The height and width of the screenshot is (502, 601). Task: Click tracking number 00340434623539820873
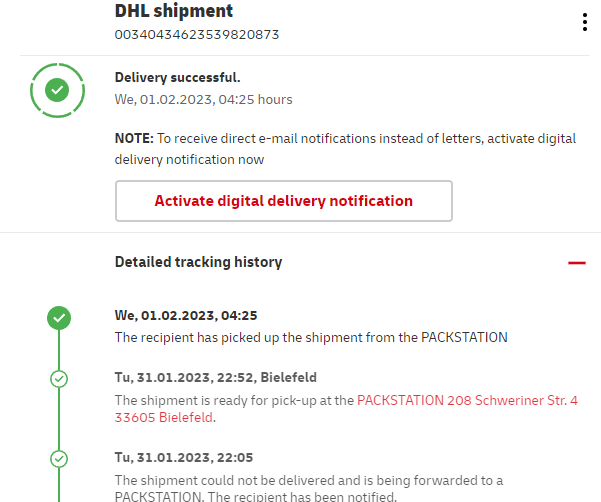tap(196, 35)
